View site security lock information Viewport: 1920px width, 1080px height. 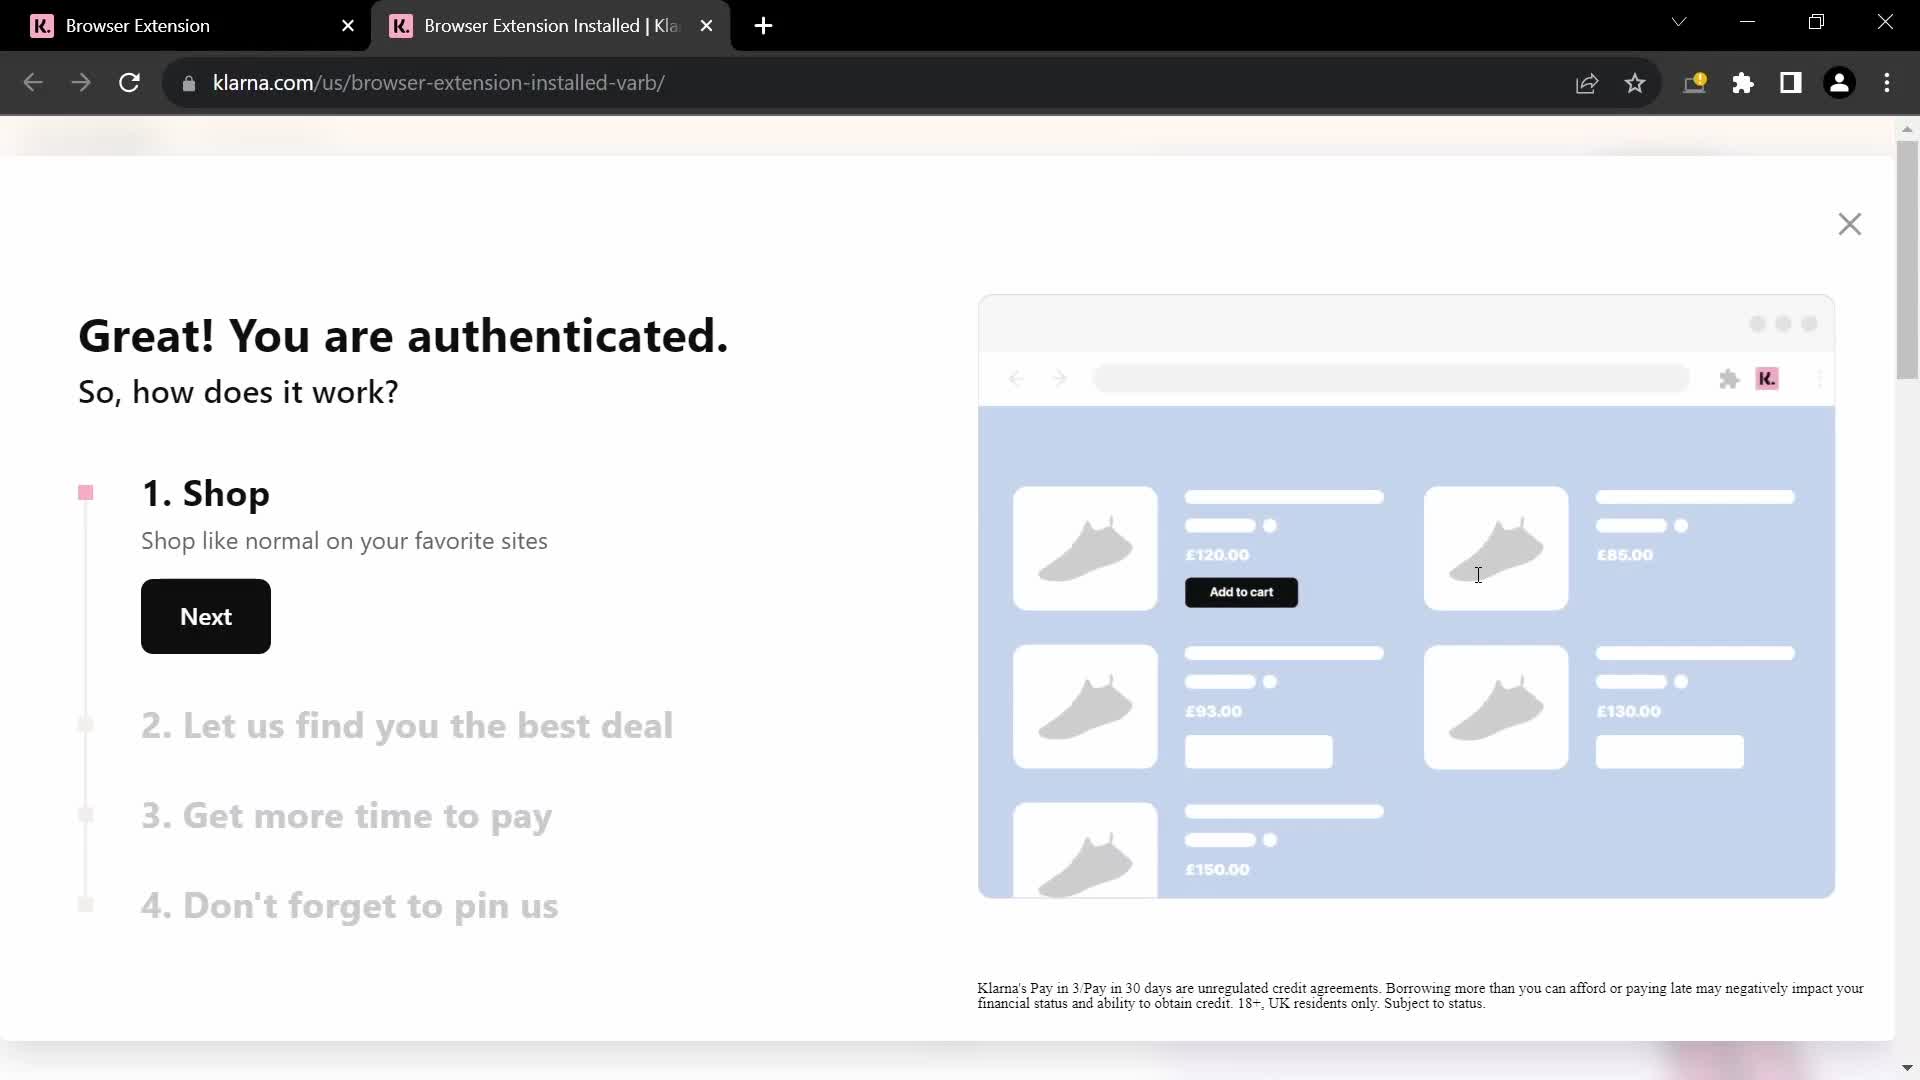click(x=189, y=83)
